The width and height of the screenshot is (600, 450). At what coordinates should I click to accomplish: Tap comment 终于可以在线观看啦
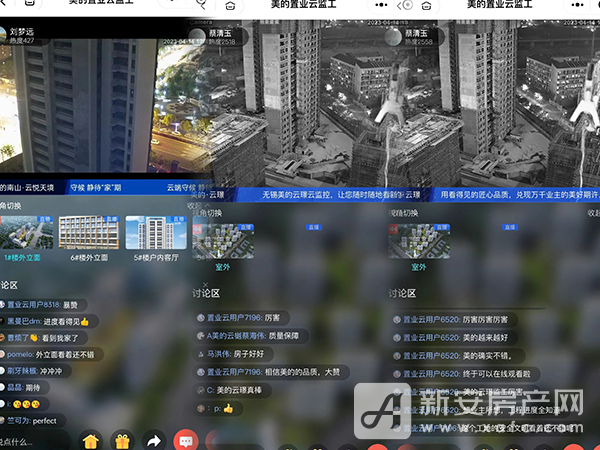[465, 373]
